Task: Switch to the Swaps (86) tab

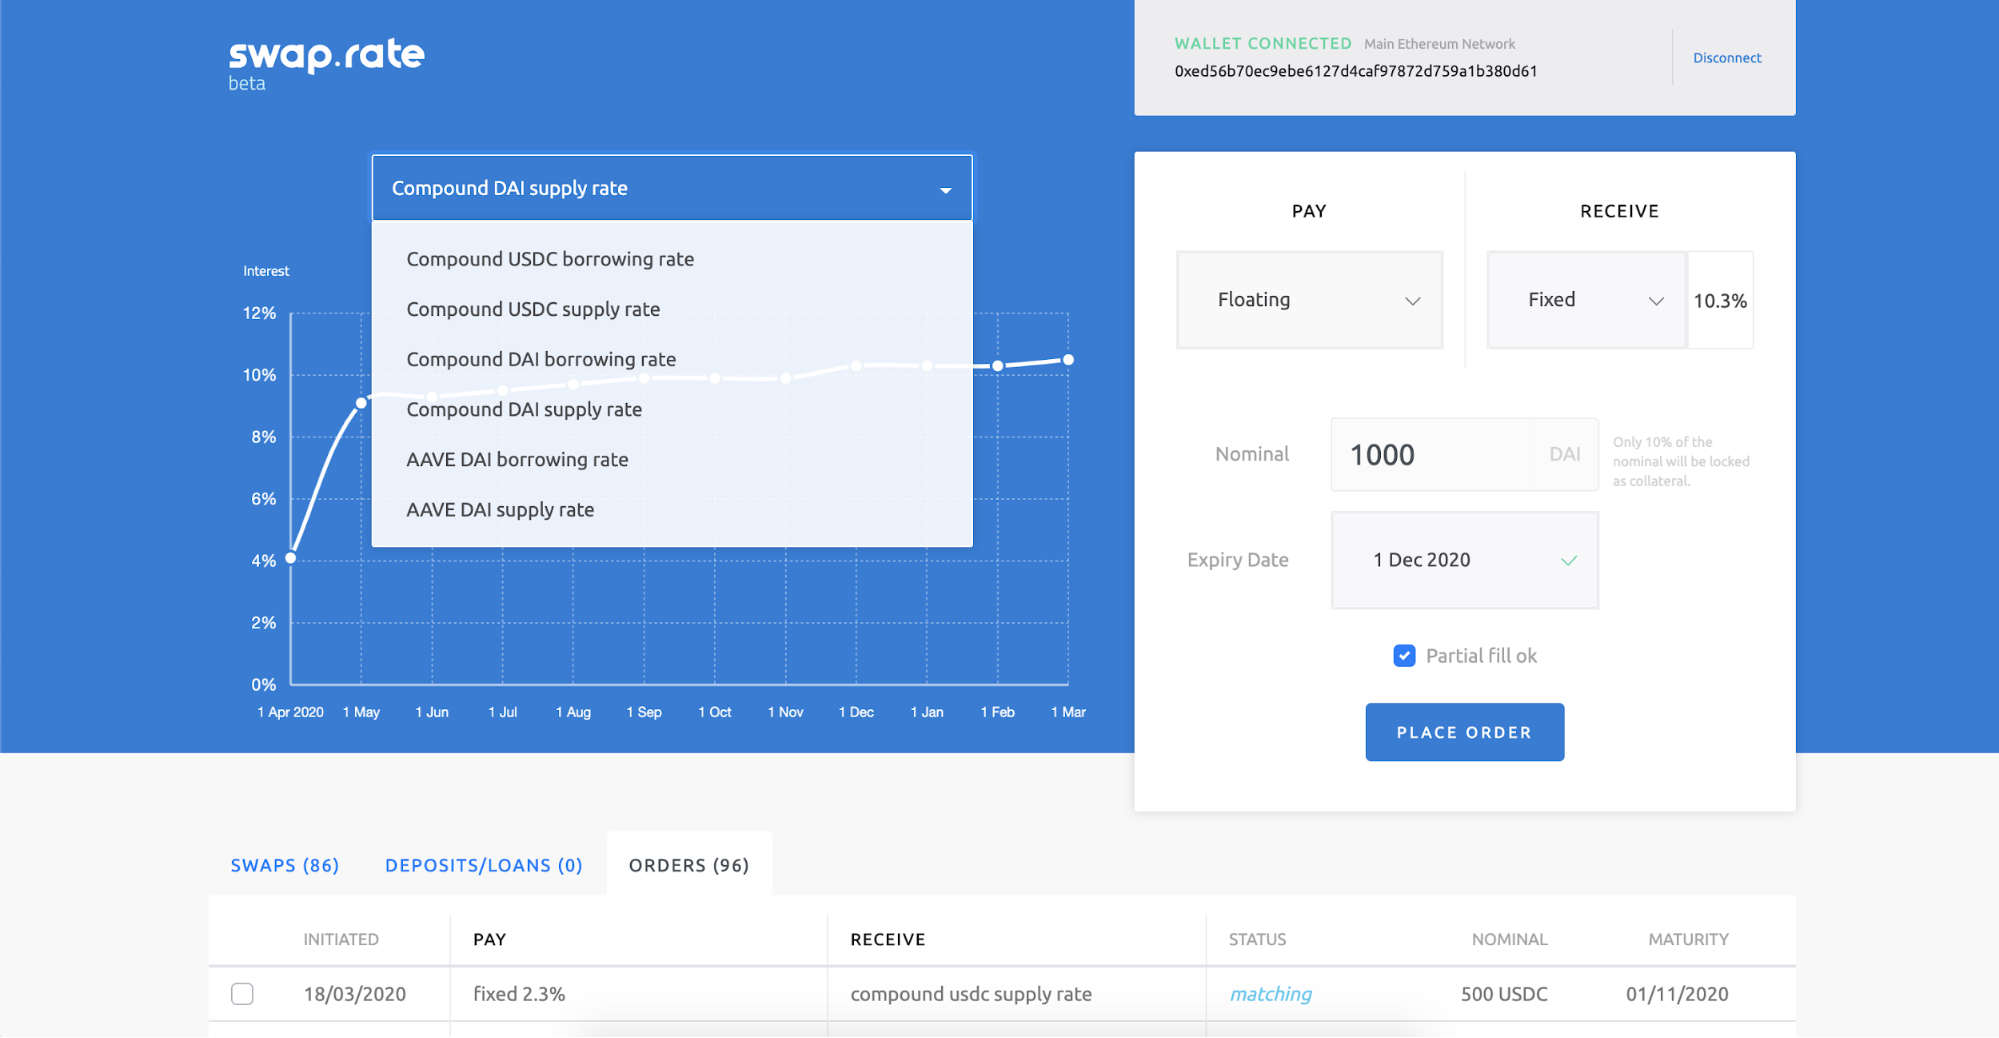Action: click(285, 865)
